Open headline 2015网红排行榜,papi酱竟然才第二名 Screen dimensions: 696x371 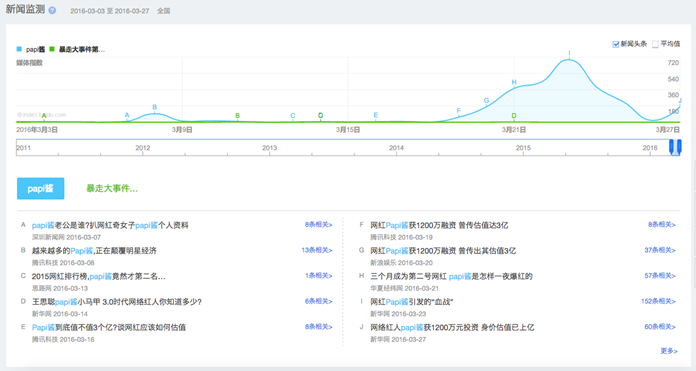(x=99, y=276)
